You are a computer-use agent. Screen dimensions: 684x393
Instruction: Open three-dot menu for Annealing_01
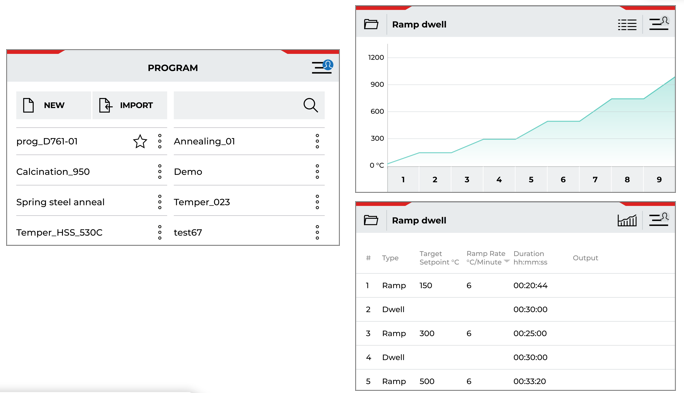317,141
